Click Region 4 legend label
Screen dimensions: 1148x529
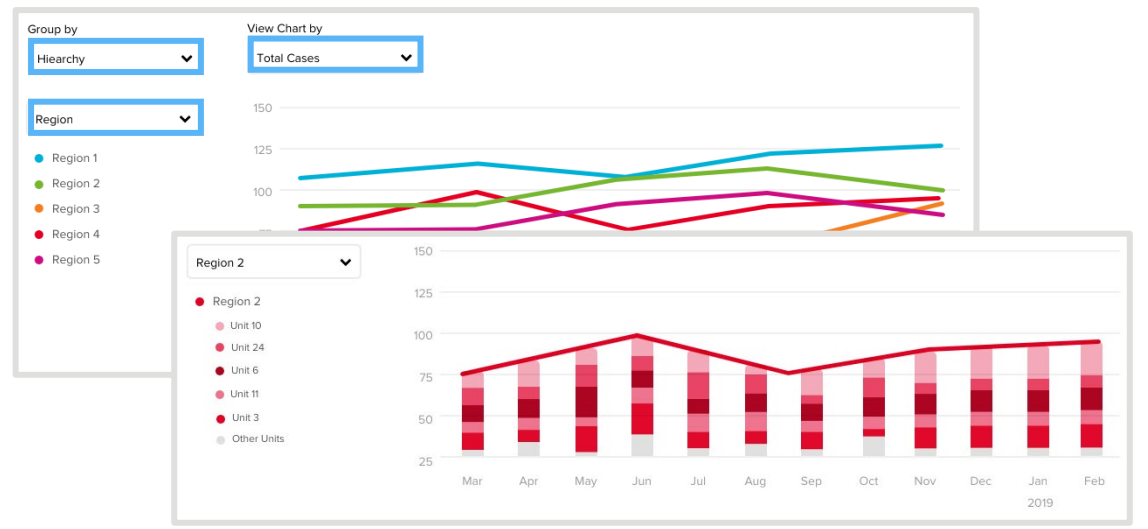pyautogui.click(x=76, y=234)
